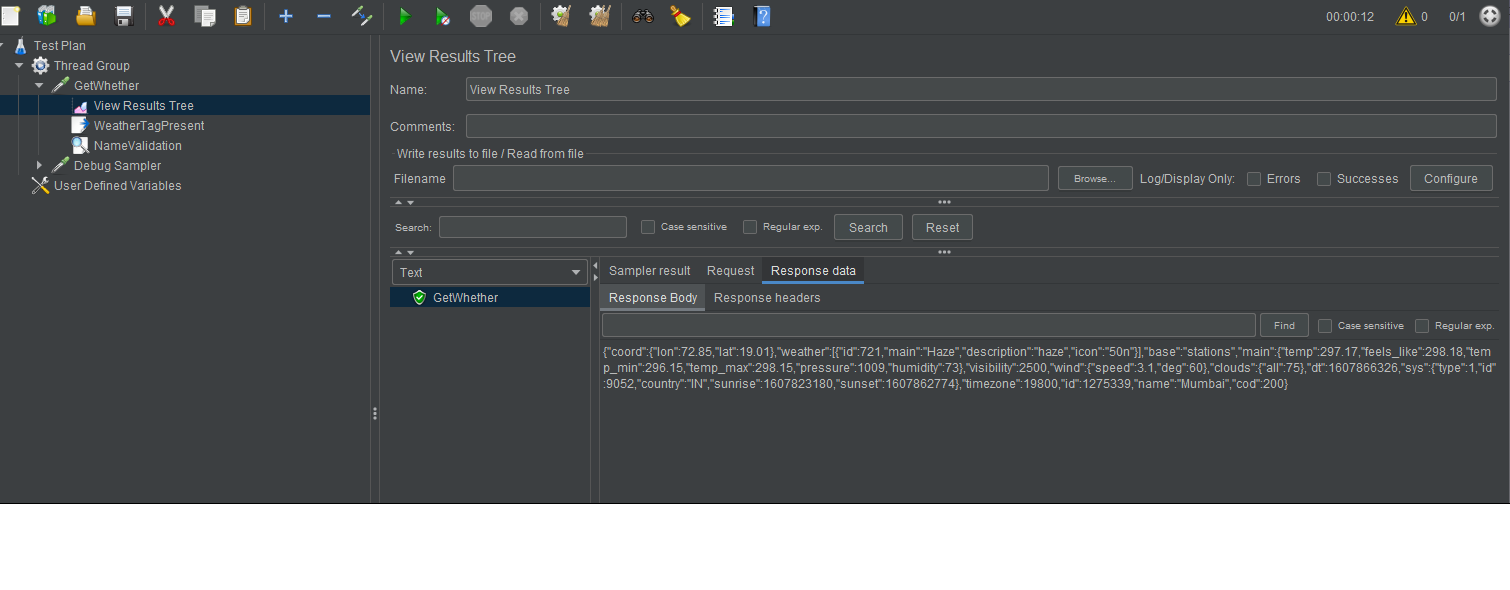
Task: Expand the Debug Sampler node
Action: click(39, 165)
